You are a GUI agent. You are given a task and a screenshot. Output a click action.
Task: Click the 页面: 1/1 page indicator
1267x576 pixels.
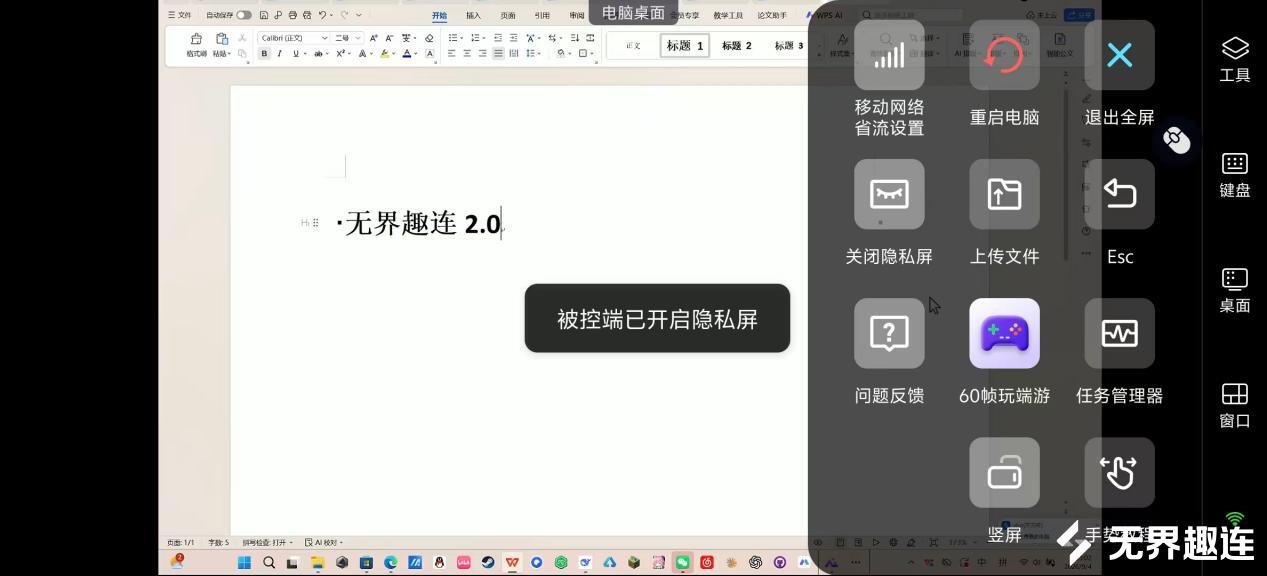point(181,542)
